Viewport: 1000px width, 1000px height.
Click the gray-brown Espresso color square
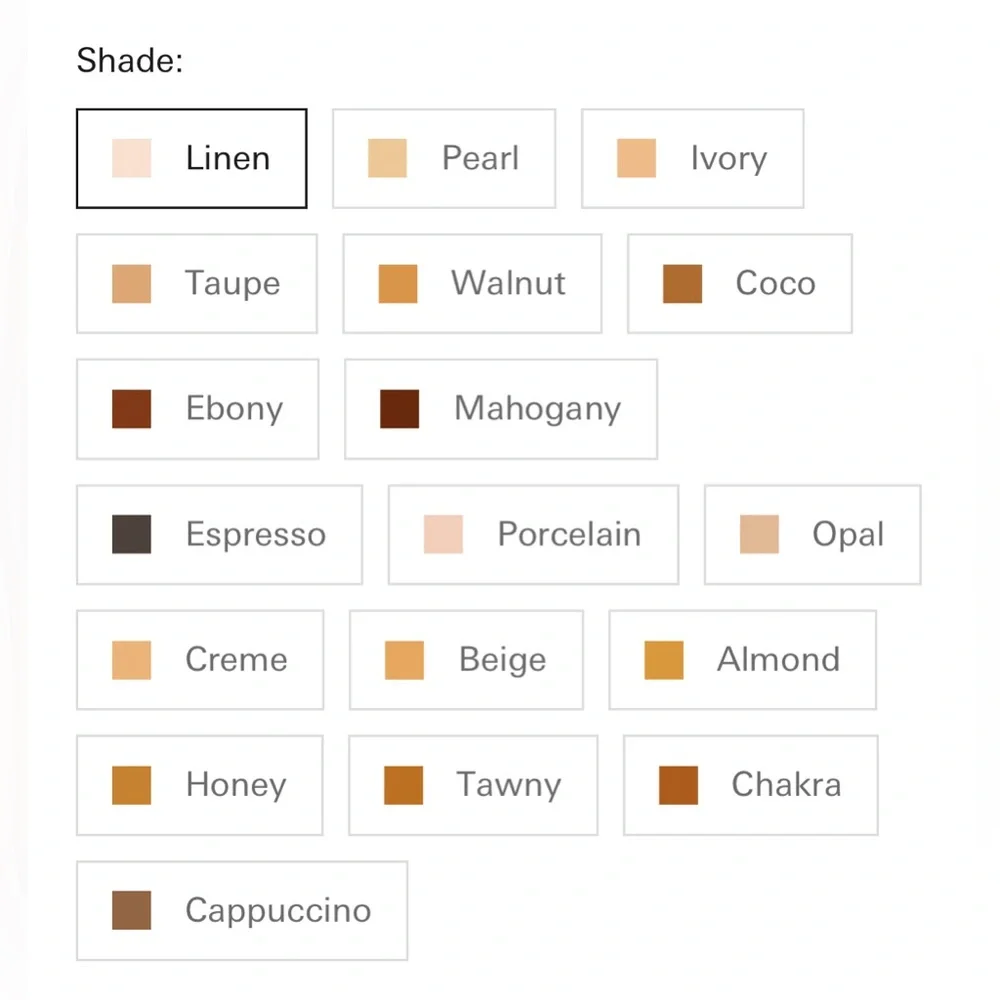point(131,534)
